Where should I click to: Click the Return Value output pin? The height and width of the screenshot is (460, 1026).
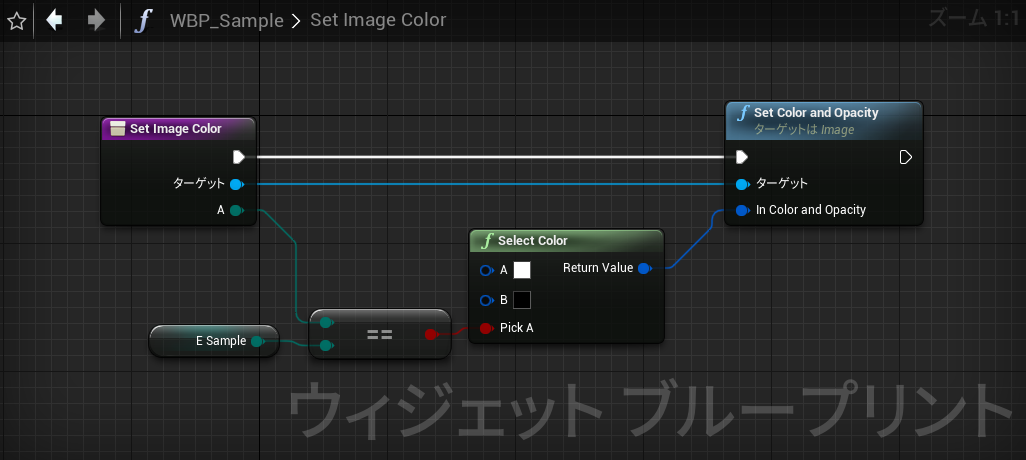click(x=645, y=268)
